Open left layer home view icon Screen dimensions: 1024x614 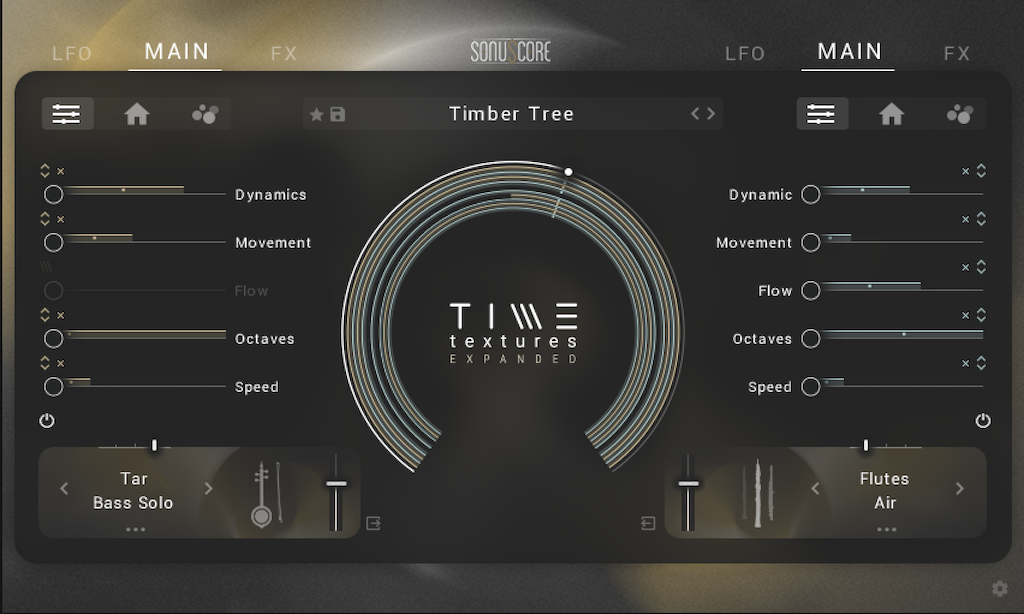click(137, 114)
